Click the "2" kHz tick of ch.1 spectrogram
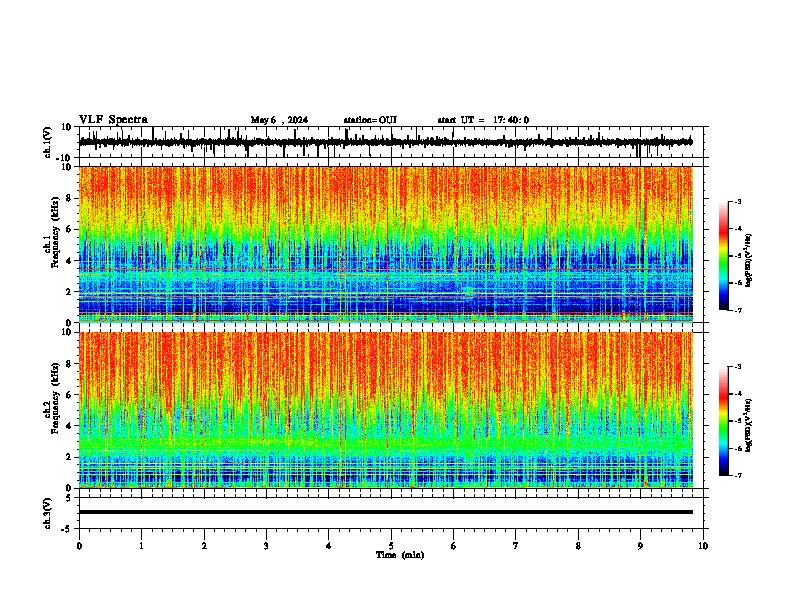Image resolution: width=792 pixels, height=612 pixels. point(69,291)
